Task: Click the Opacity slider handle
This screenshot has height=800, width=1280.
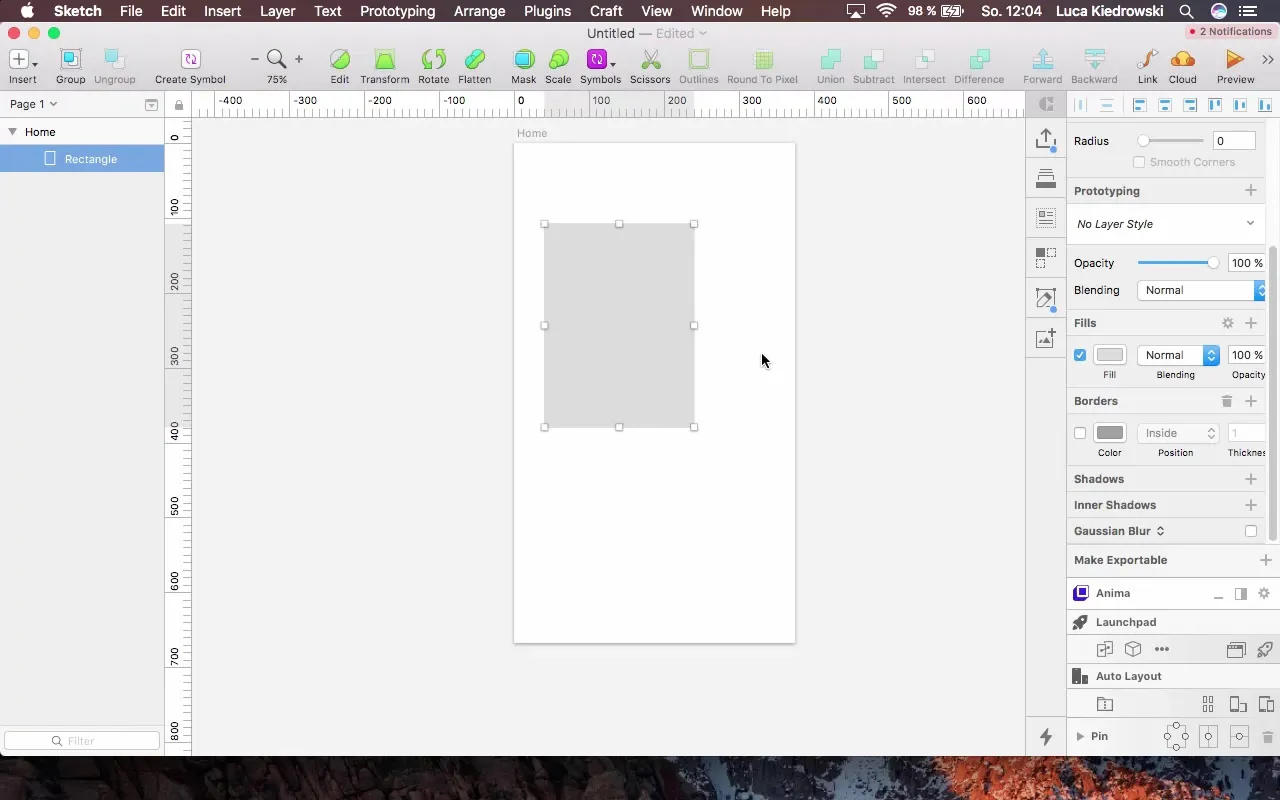Action: (x=1213, y=263)
